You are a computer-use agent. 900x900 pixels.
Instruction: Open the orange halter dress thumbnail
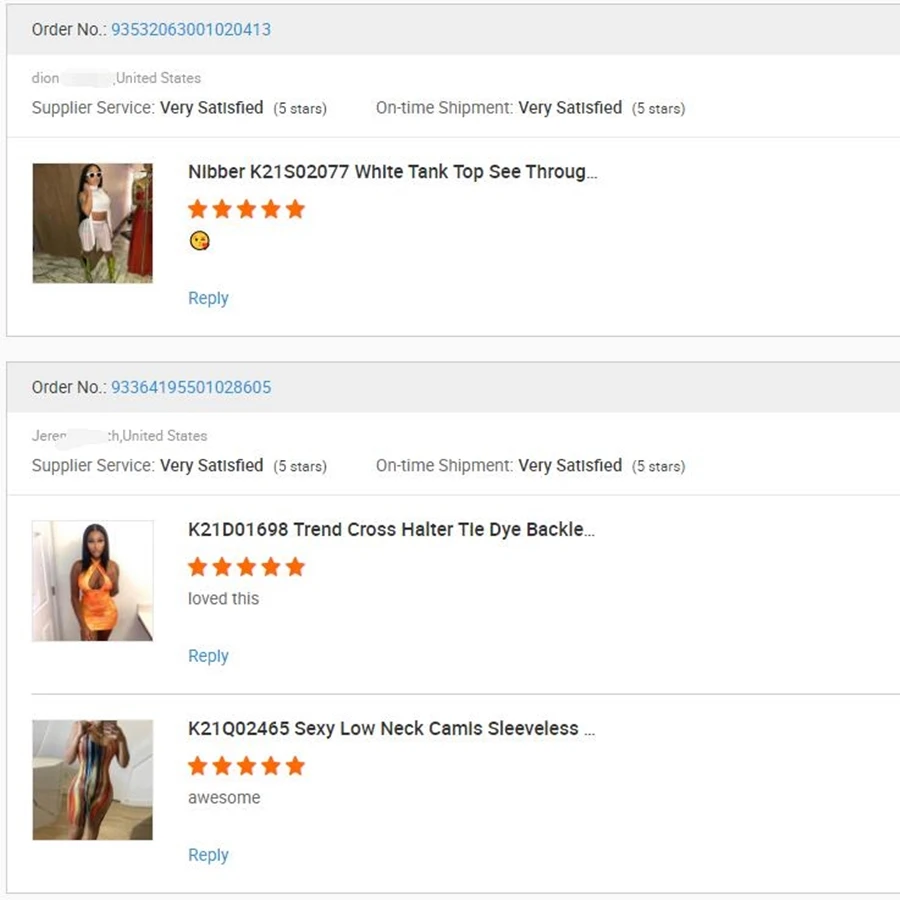[x=93, y=581]
